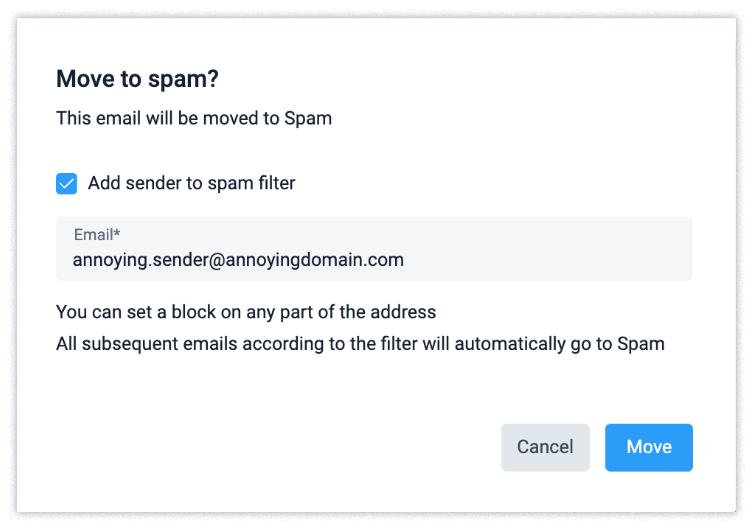This screenshot has width=753, height=530.
Task: Click "This email will be moved to Spam" text
Action: point(194,118)
